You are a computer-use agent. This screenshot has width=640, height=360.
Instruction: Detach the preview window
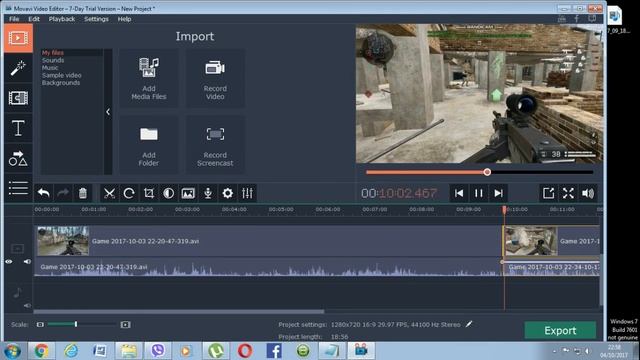[x=548, y=193]
